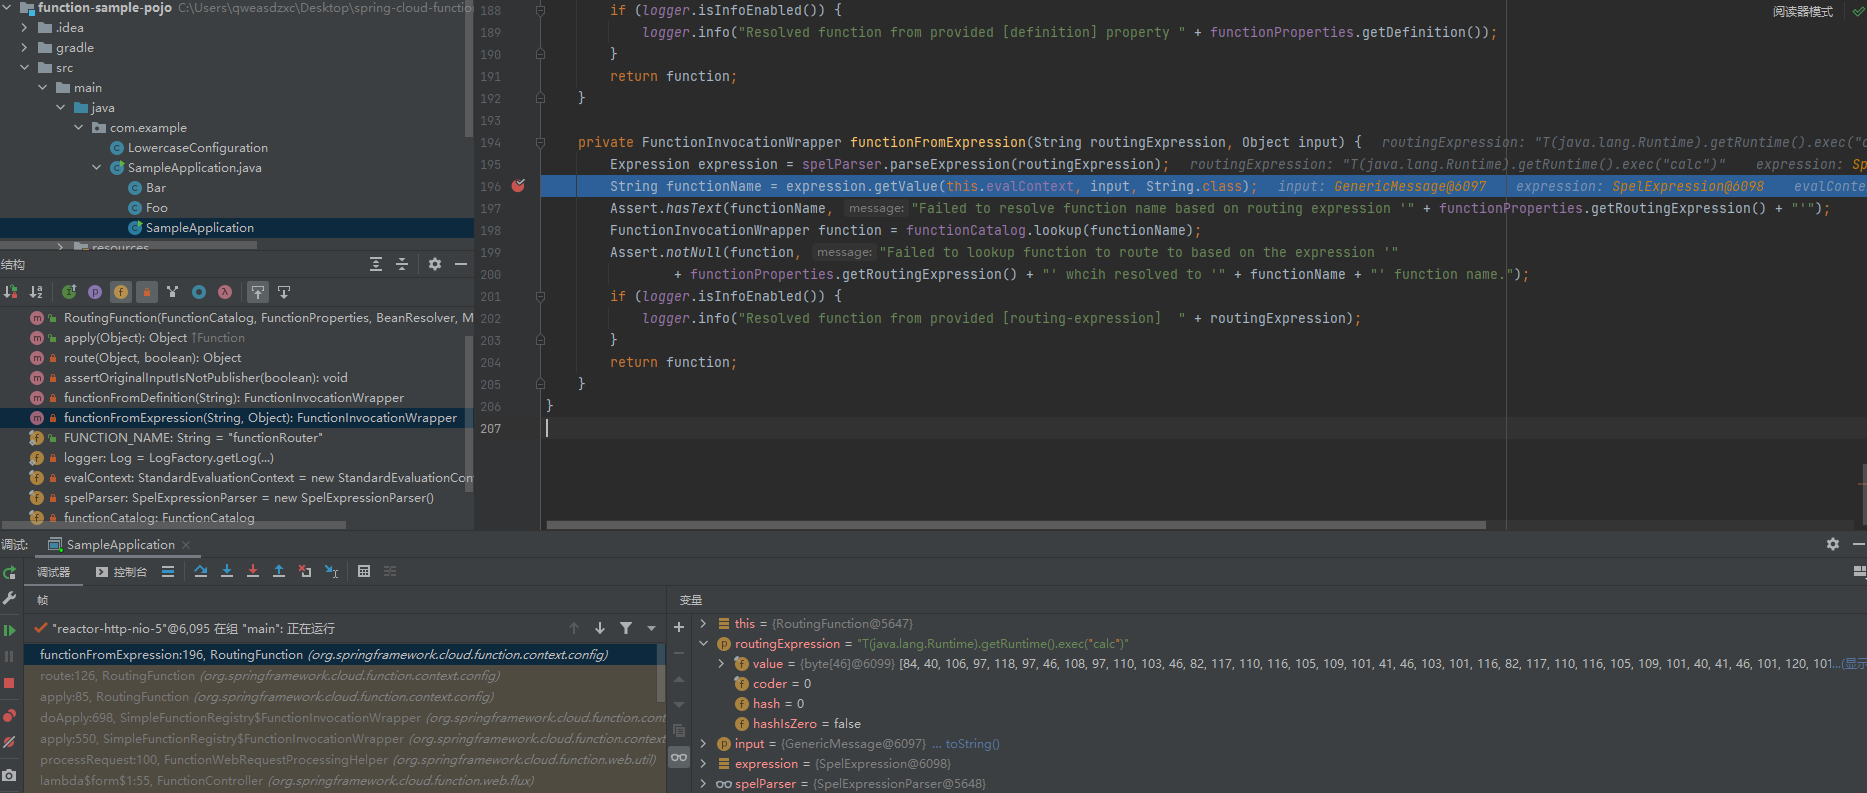This screenshot has height=793, width=1867.
Task: Switch to the 控制台 console tab
Action: coord(121,572)
